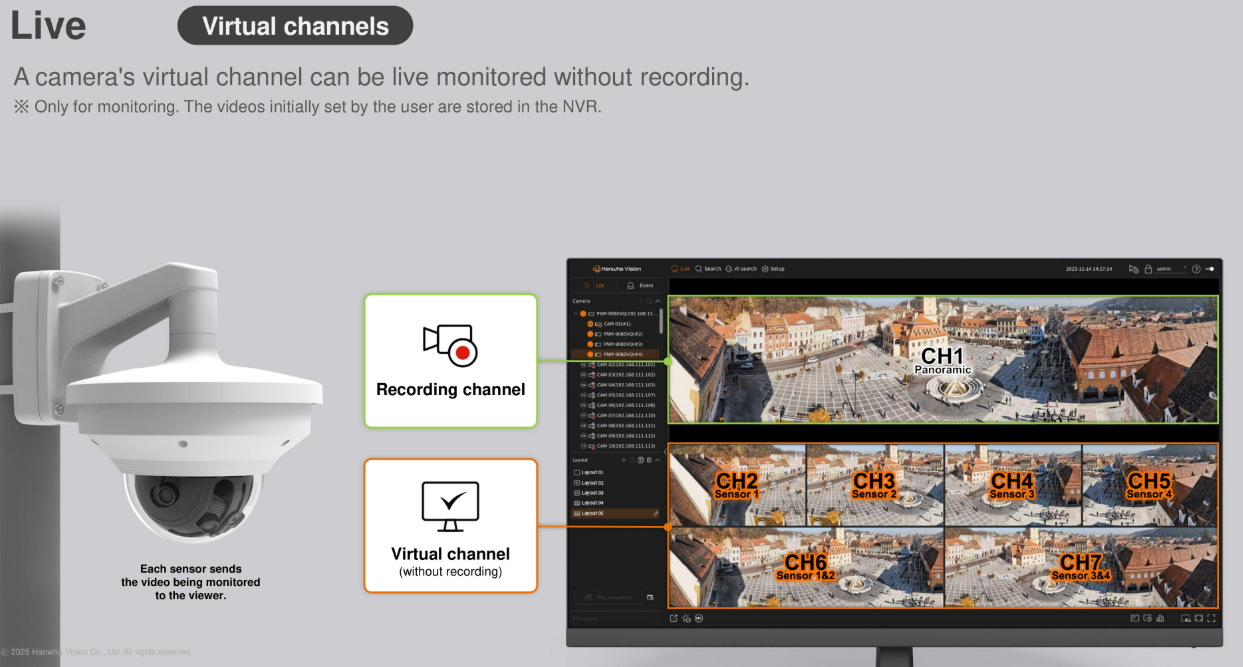Open the Live tab in top bar
Viewport: 1243px width, 667px height.
pyautogui.click(x=681, y=269)
